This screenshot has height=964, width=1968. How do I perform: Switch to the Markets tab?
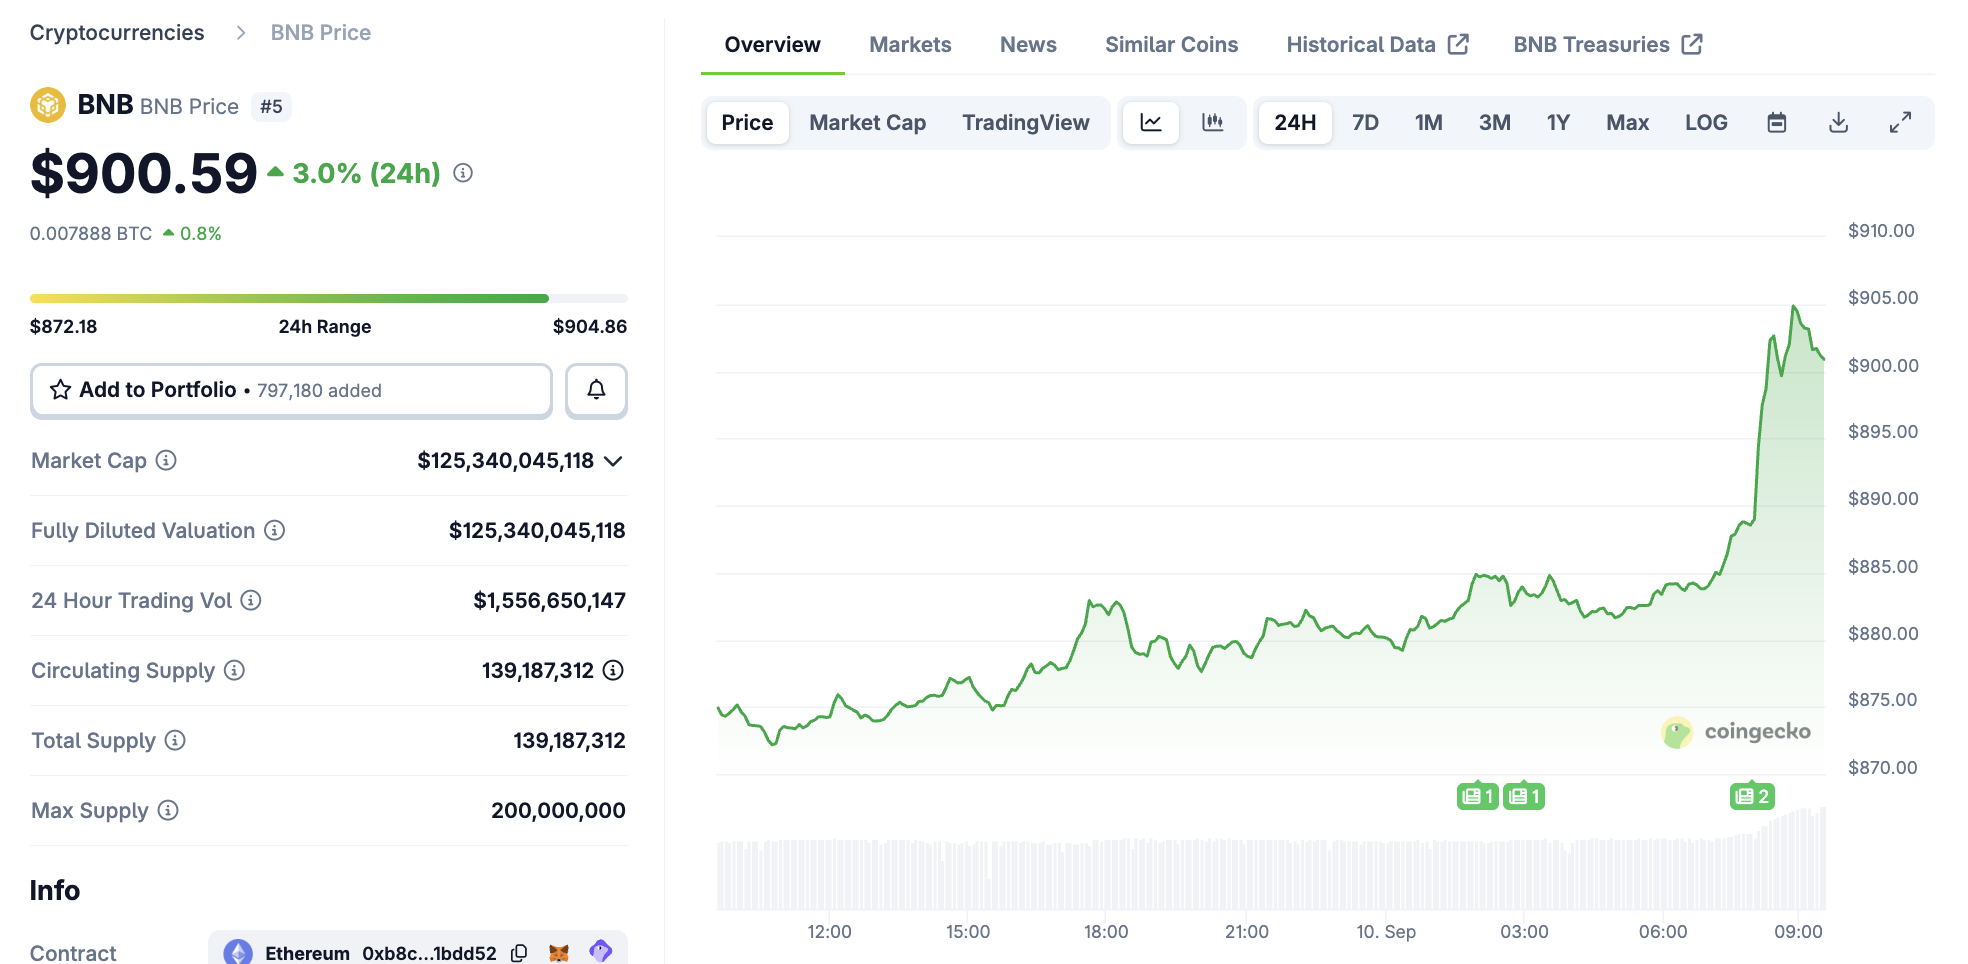pyautogui.click(x=909, y=44)
